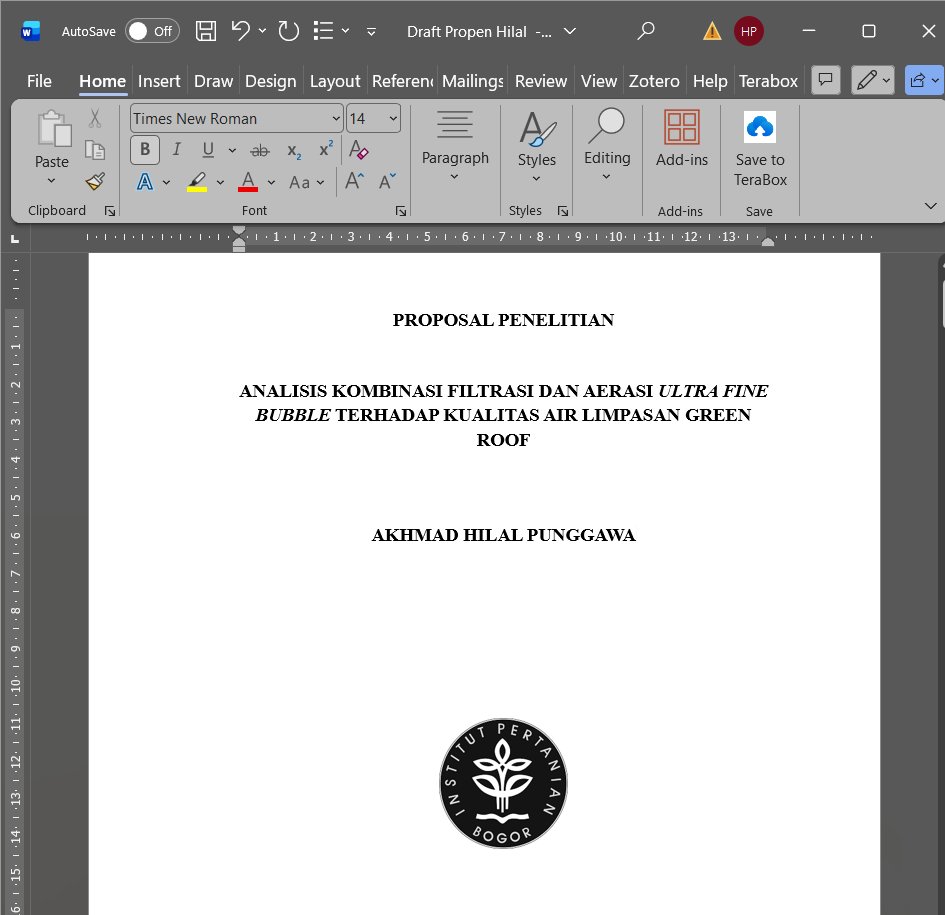Viewport: 945px width, 915px height.
Task: Apply superscript formatting
Action: [326, 149]
